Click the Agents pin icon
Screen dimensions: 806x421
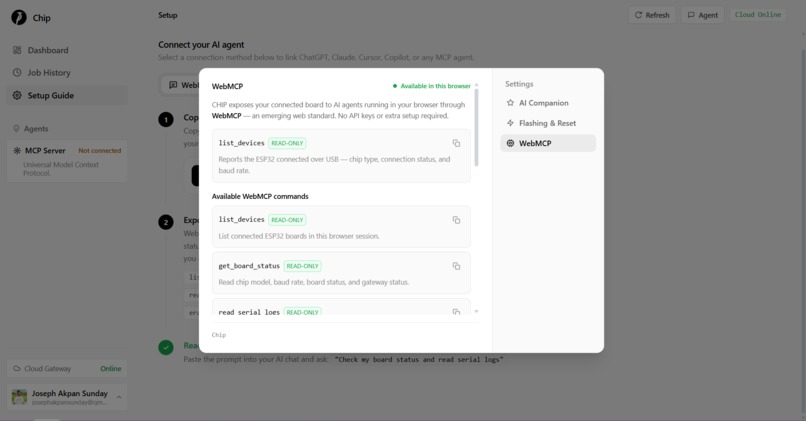click(x=16, y=129)
